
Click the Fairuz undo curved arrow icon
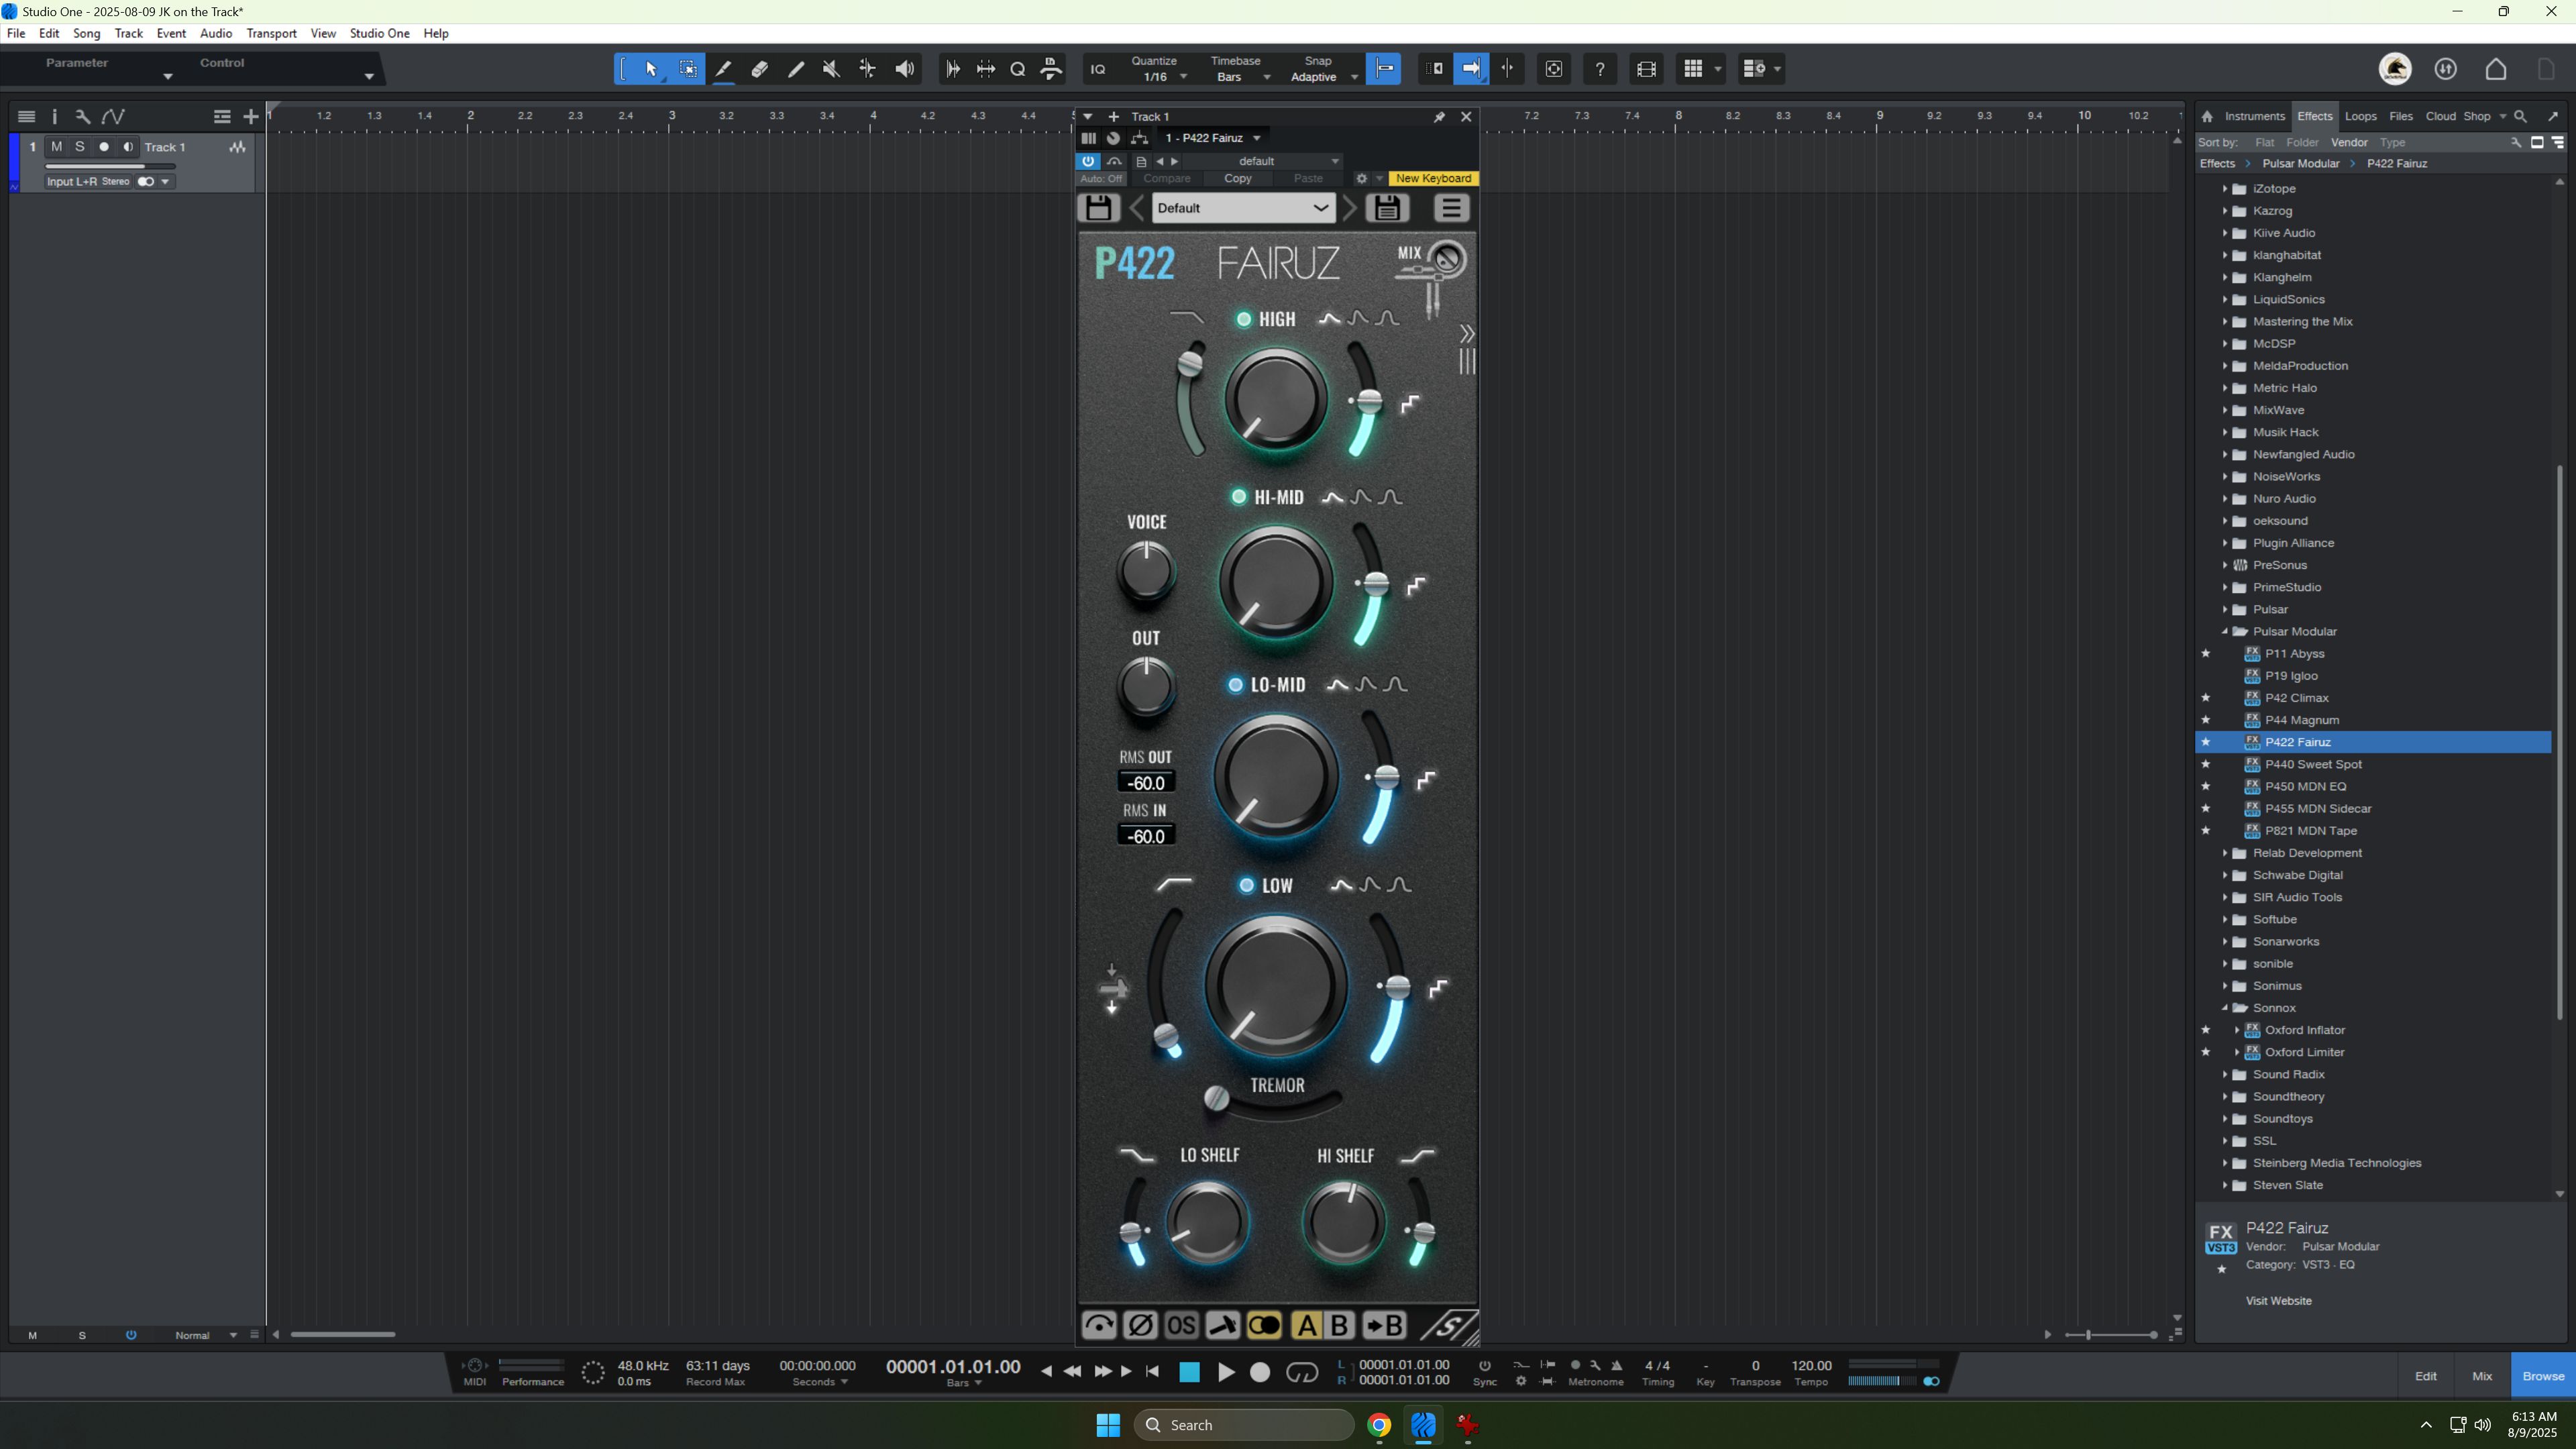click(1099, 1326)
